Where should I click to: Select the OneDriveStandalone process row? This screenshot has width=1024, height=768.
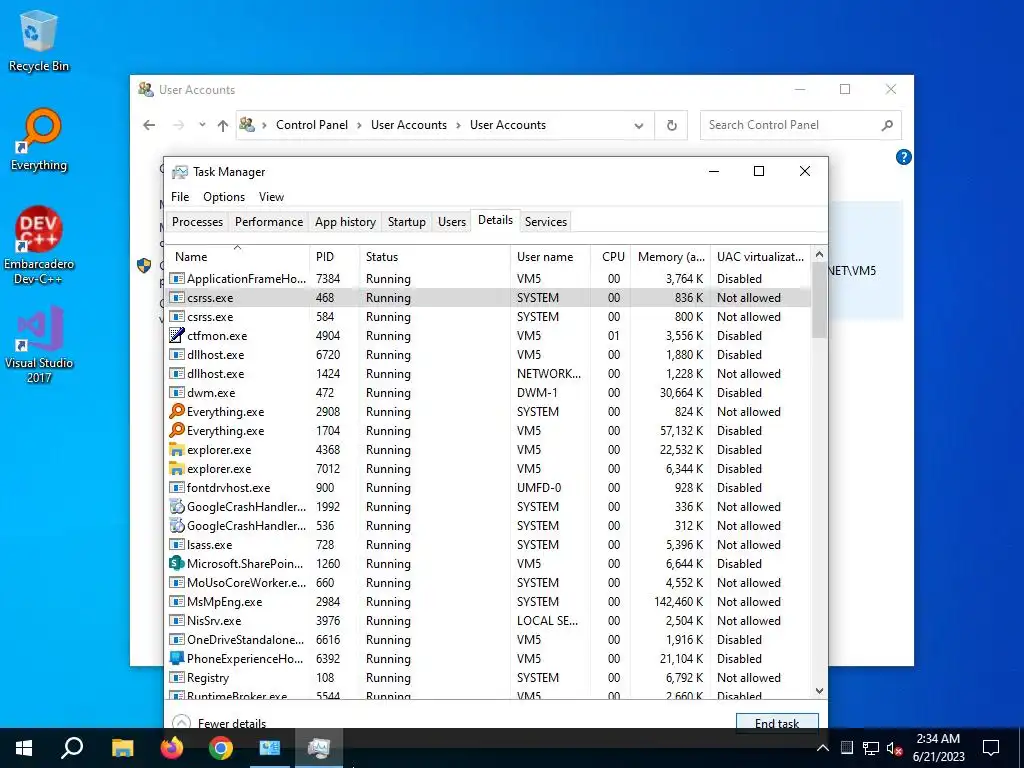click(488, 640)
